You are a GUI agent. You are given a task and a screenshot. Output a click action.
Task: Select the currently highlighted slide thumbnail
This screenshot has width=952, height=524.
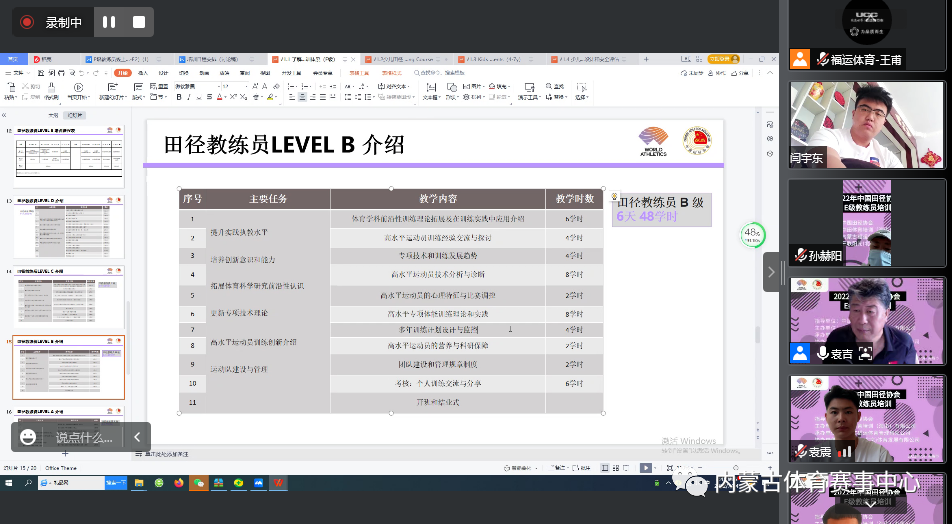tap(69, 367)
